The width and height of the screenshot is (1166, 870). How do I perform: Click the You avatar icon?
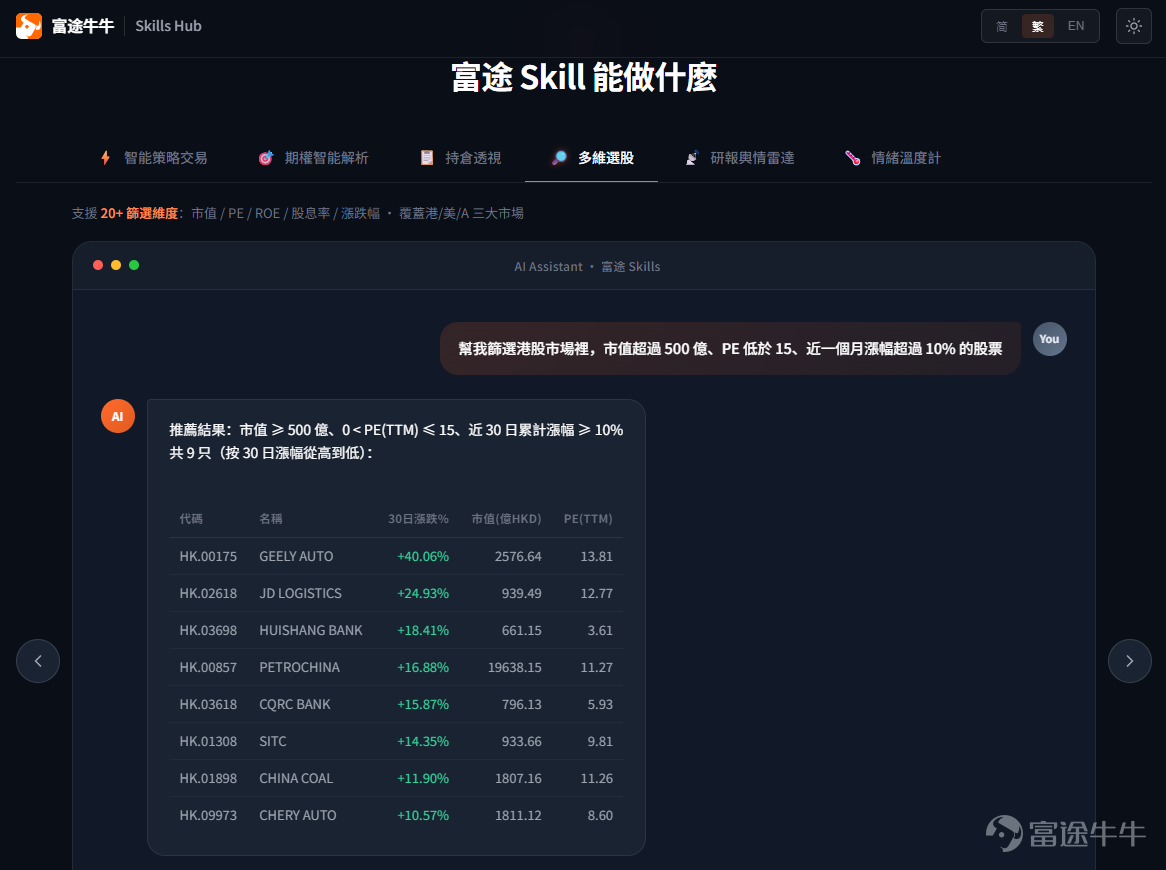[1049, 339]
